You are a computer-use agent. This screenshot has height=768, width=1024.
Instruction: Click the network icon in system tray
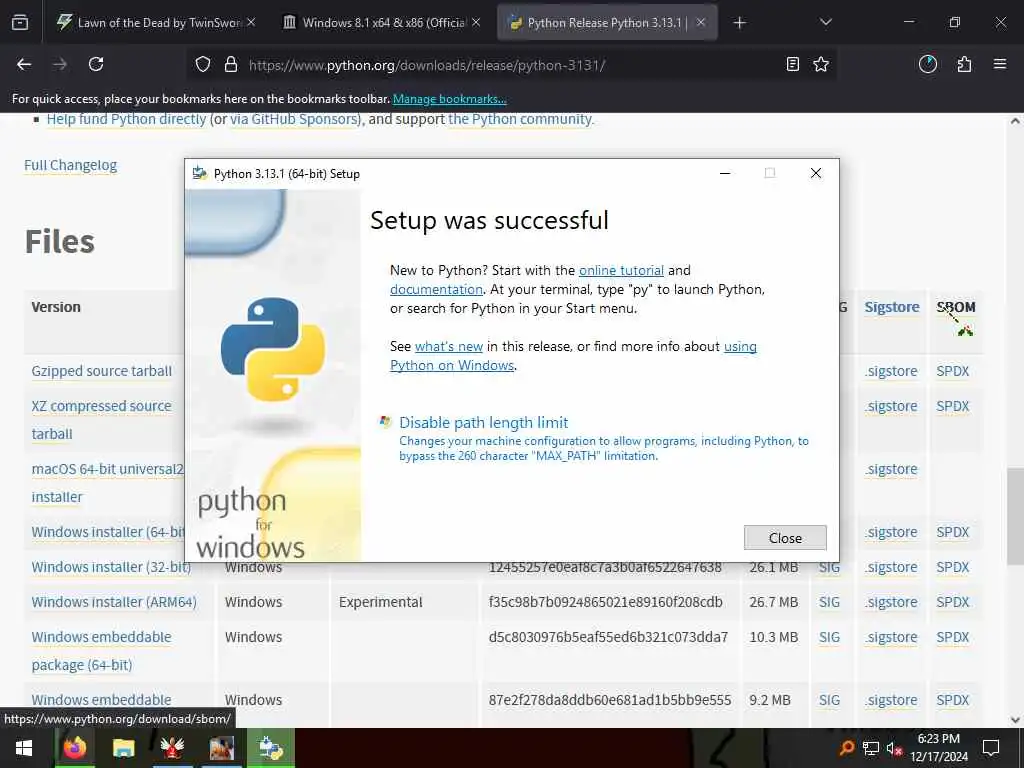click(x=871, y=748)
